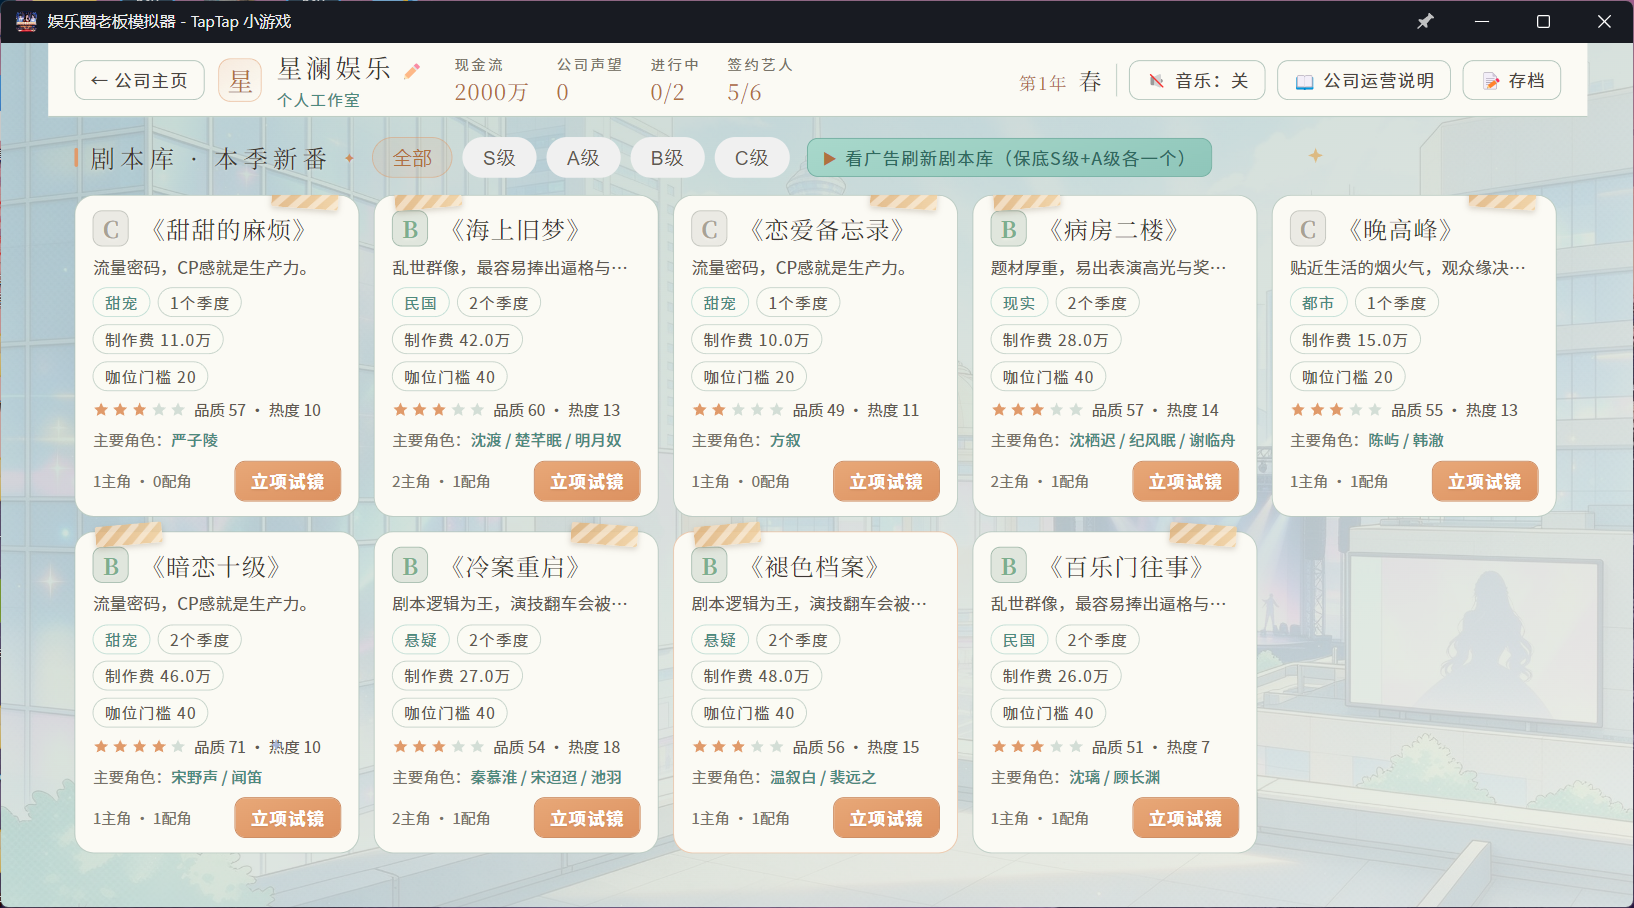
Task: Click the 星 company avatar badge
Action: tap(240, 80)
